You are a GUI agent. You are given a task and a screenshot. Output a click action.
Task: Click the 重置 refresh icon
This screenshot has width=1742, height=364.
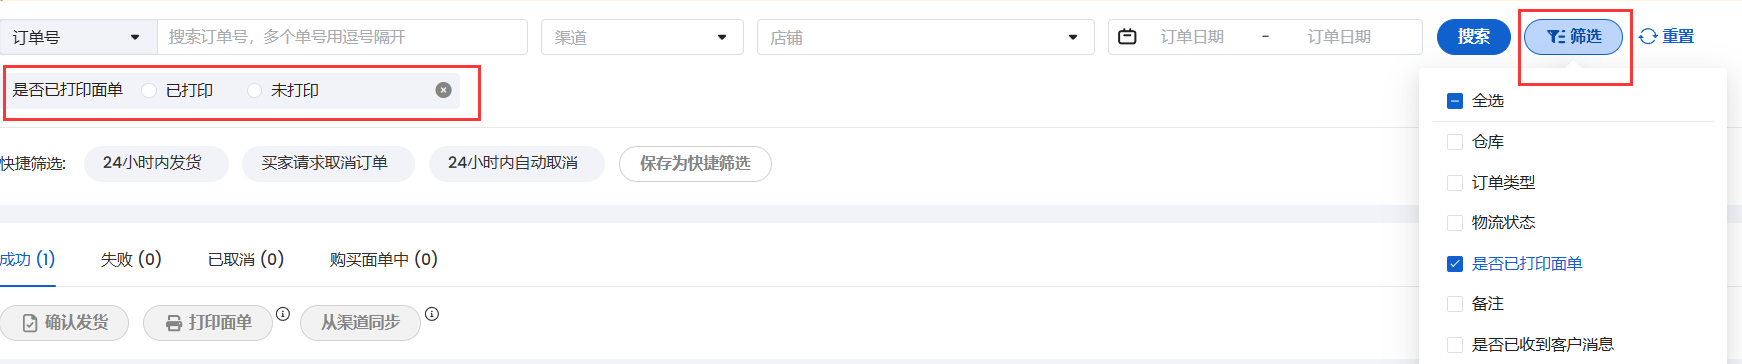pos(1648,37)
